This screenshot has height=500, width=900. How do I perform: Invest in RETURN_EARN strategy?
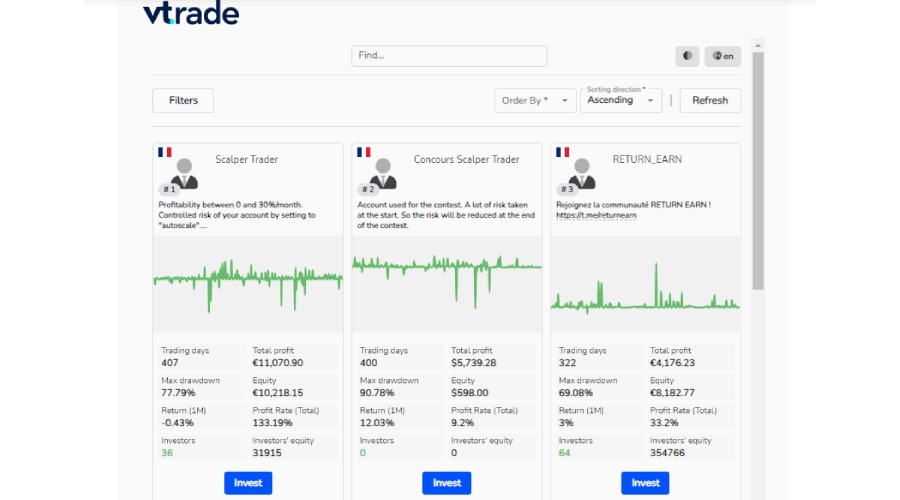[x=646, y=483]
